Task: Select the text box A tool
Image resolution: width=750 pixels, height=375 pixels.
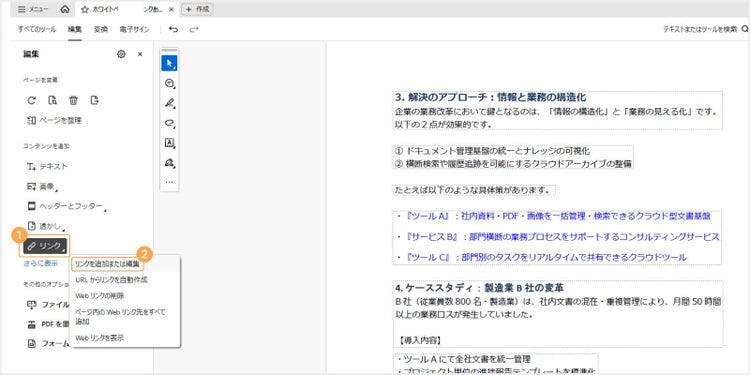Action: (169, 143)
